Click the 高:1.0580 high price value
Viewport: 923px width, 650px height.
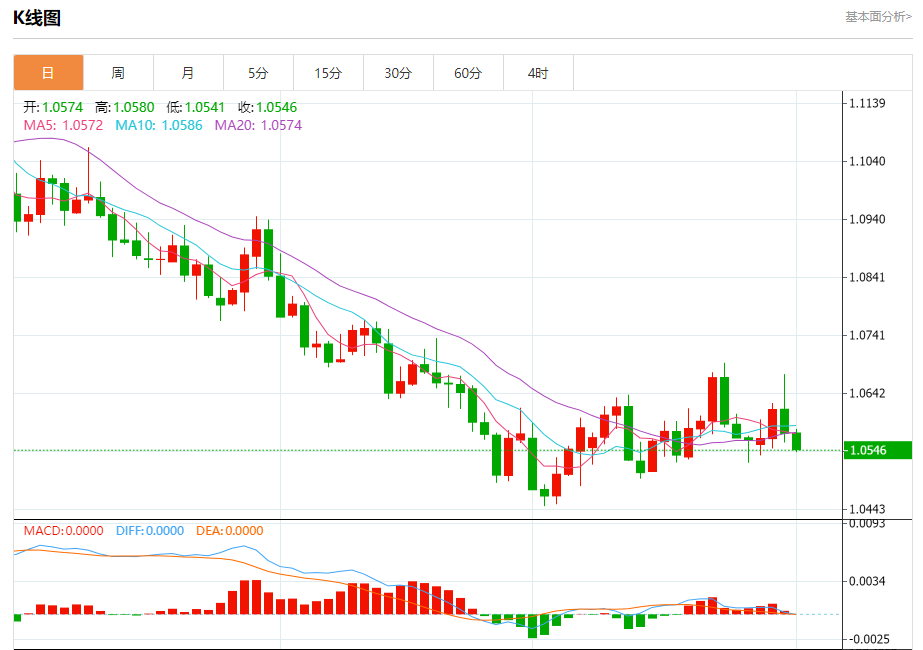125,107
